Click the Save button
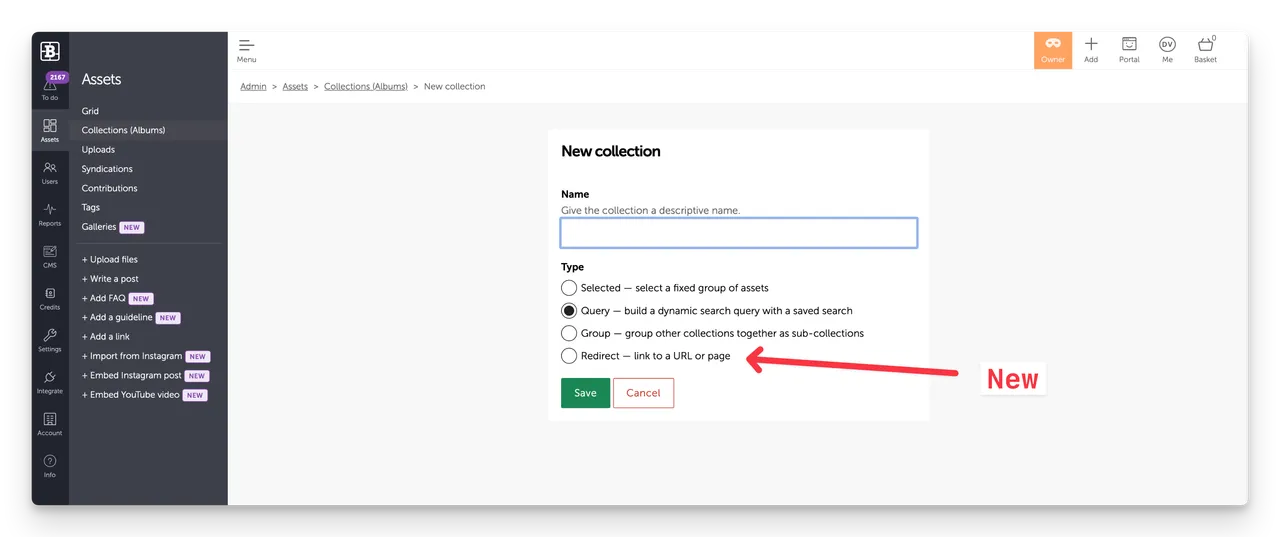Screen dimensions: 1280x537 (x=585, y=393)
